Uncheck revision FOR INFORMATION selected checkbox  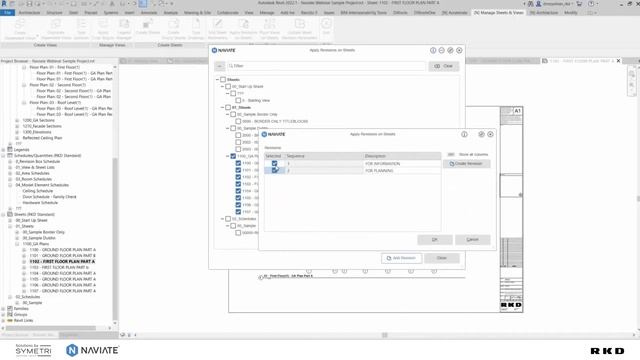[274, 163]
